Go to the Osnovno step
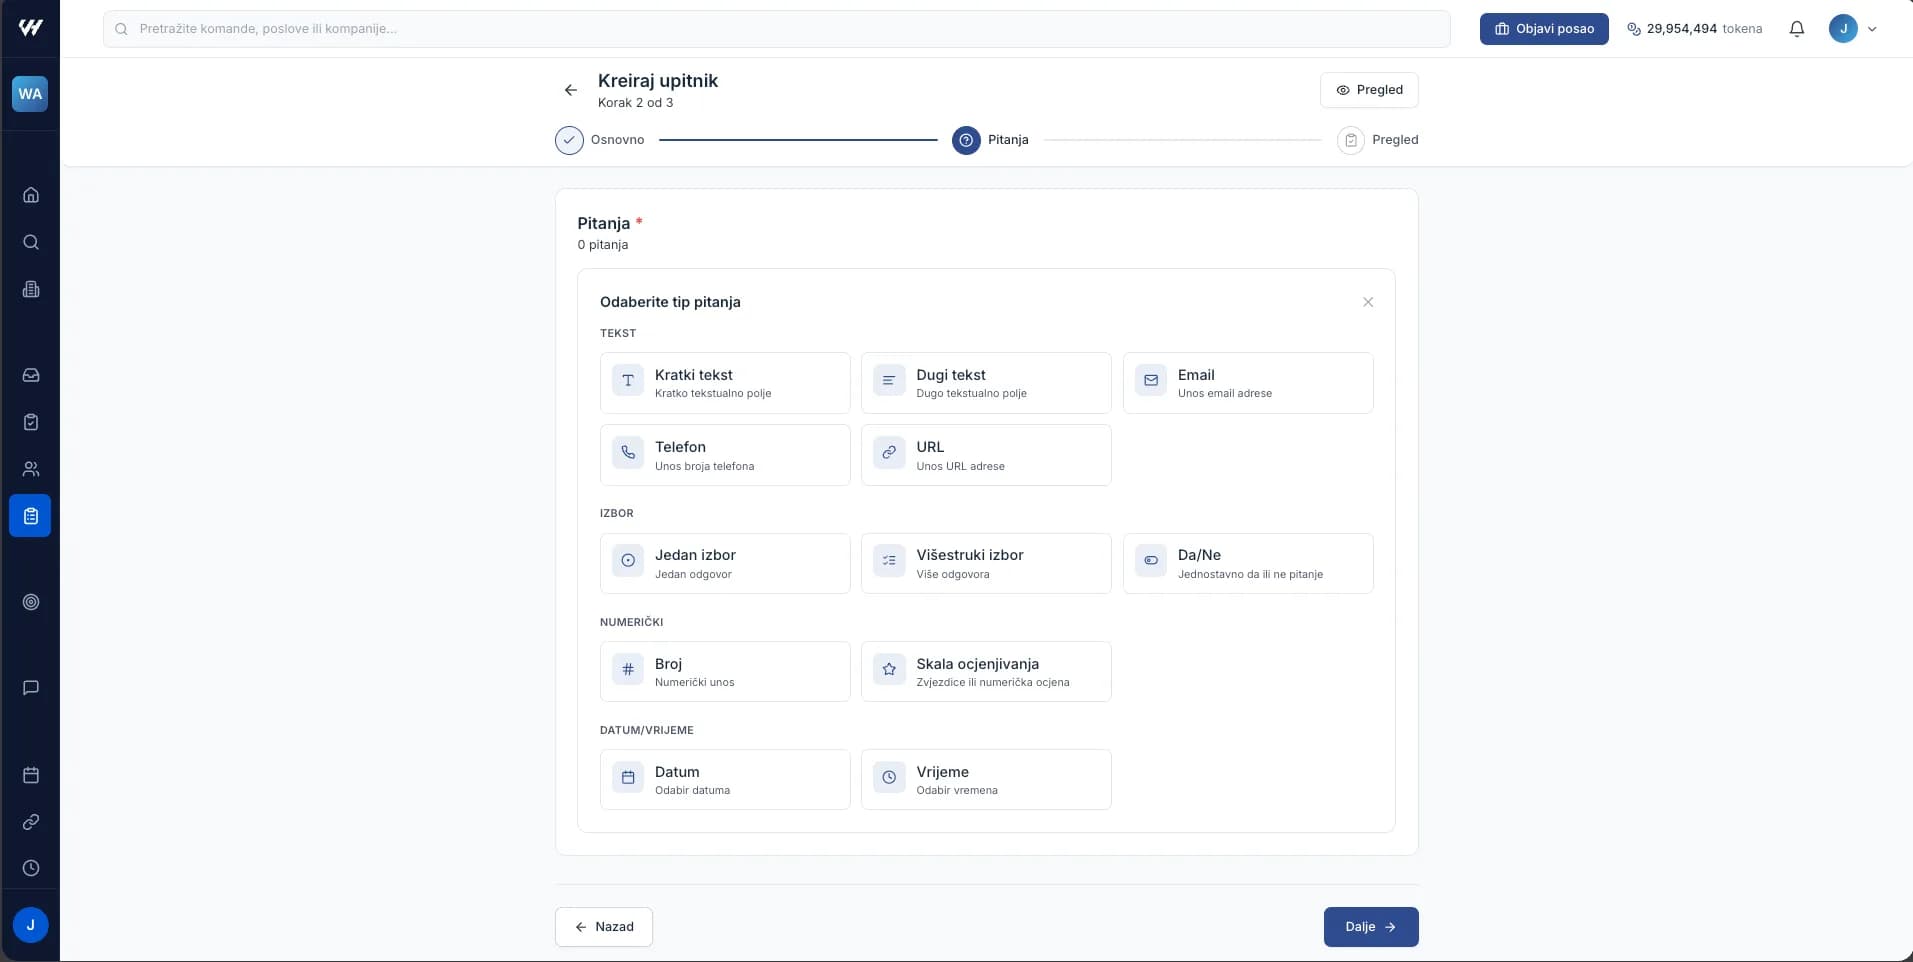Image resolution: width=1913 pixels, height=962 pixels. pos(600,140)
